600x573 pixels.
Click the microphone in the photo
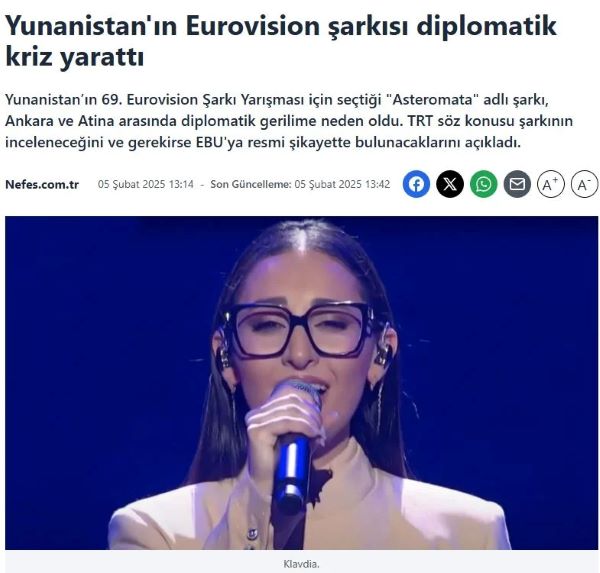[x=295, y=446]
